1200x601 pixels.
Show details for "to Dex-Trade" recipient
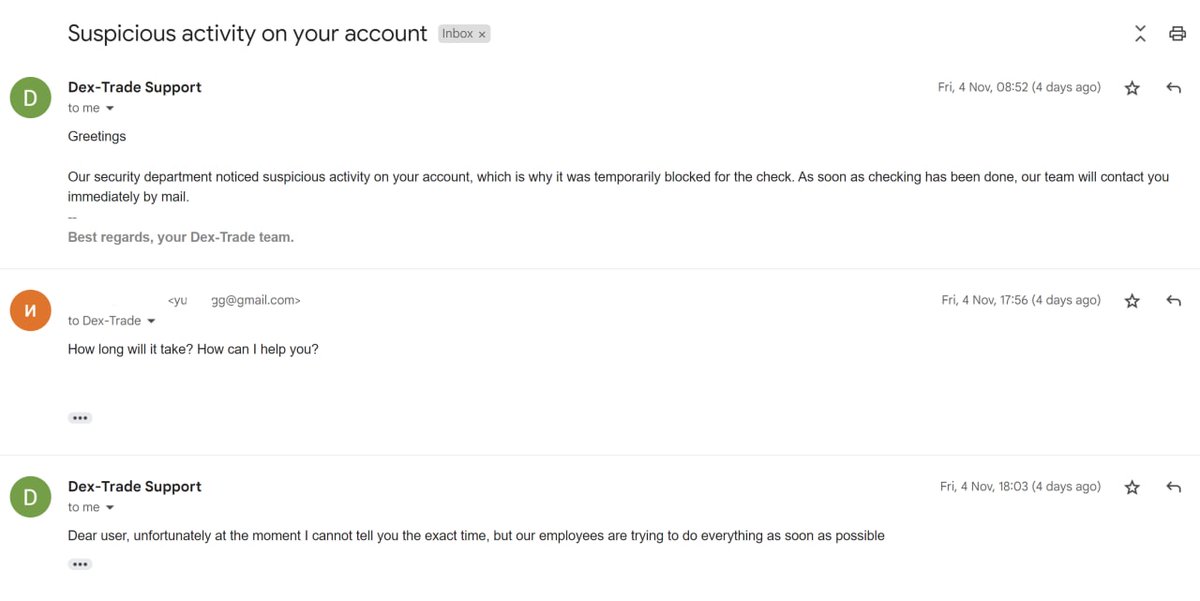tap(152, 321)
